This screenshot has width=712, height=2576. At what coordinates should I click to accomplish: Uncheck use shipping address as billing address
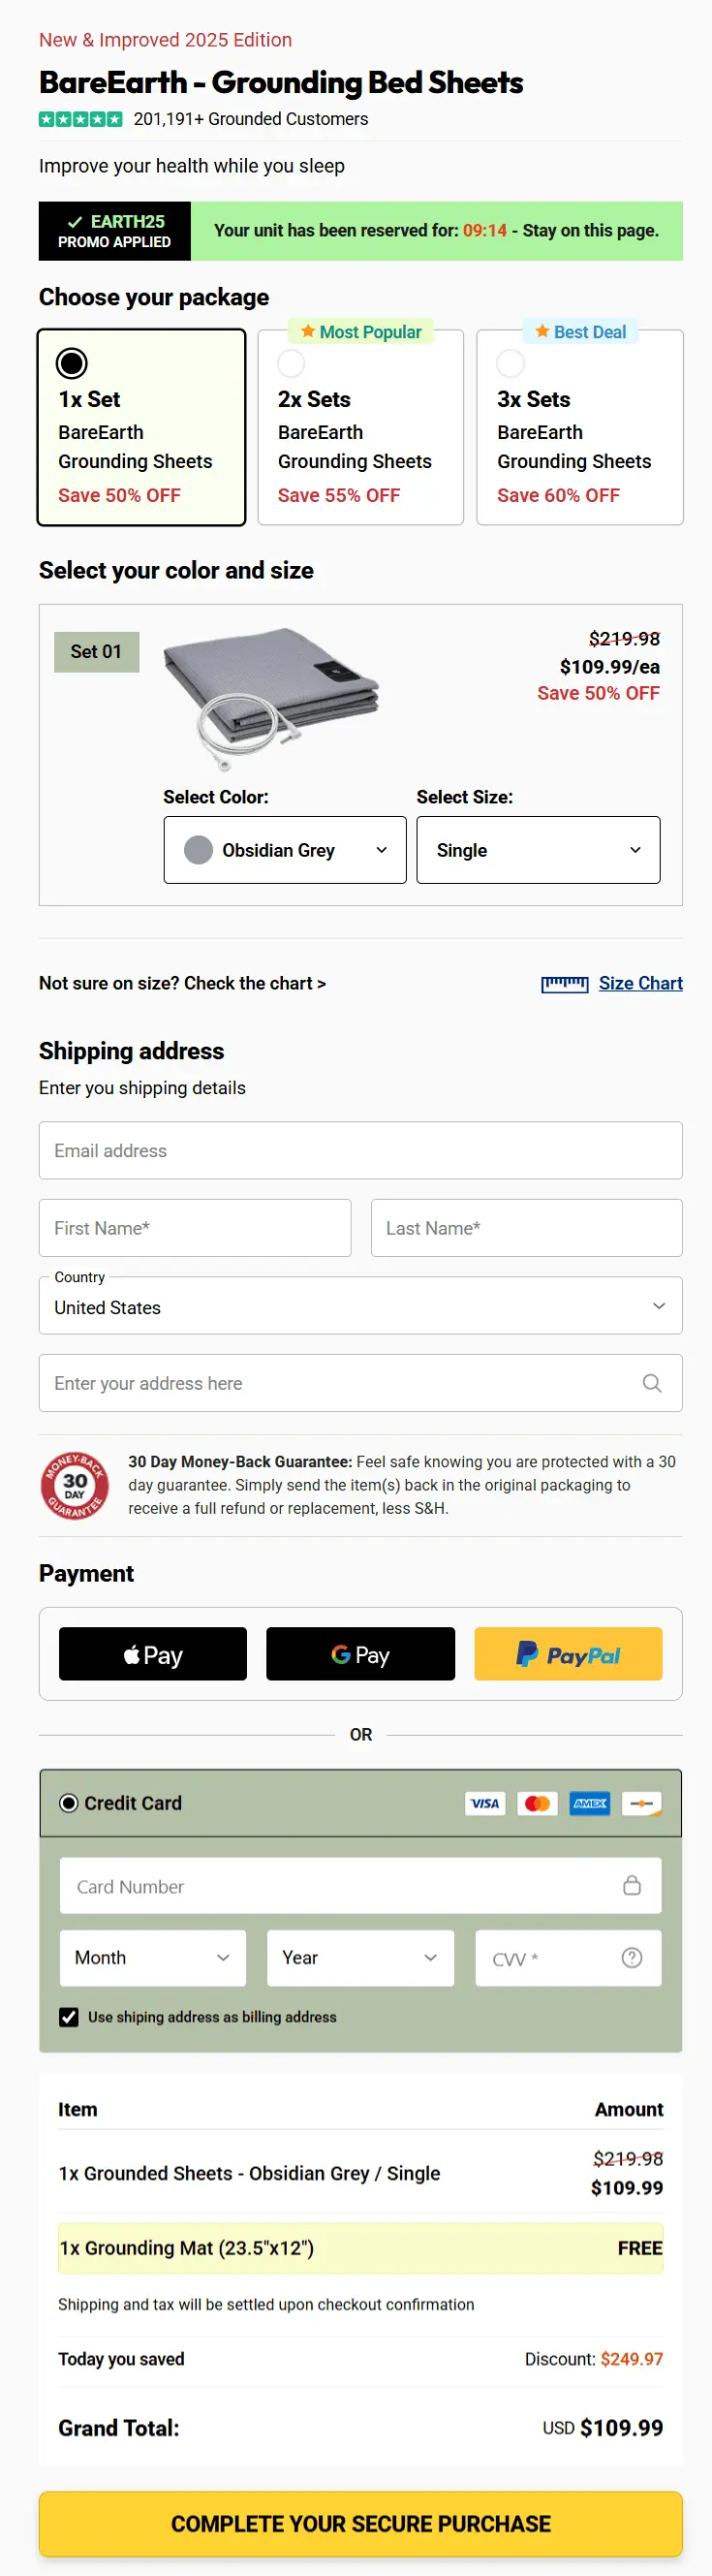click(x=68, y=2017)
